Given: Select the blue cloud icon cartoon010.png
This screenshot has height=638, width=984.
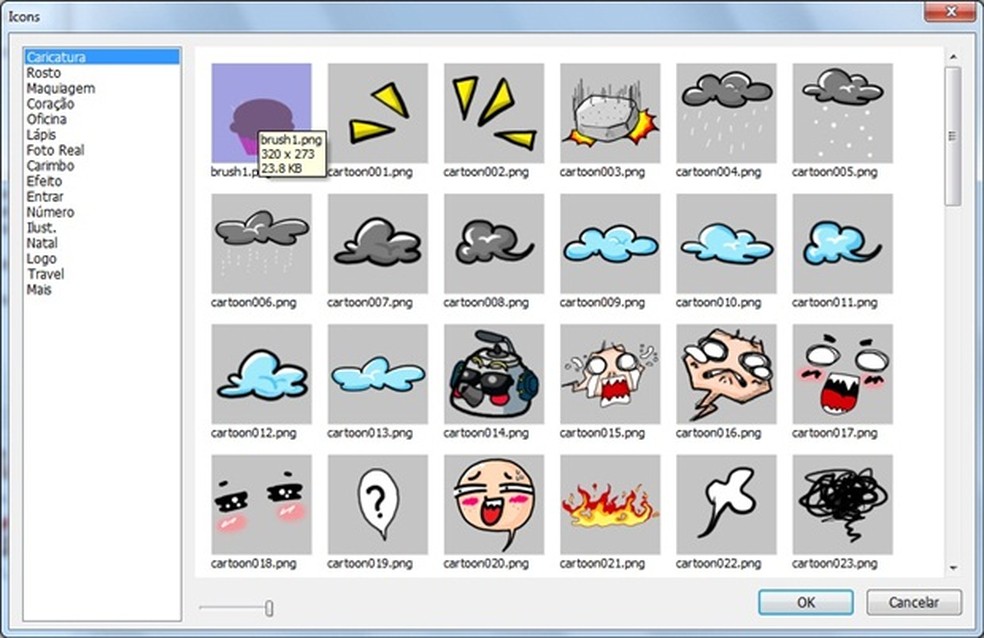Looking at the screenshot, I should point(725,242).
